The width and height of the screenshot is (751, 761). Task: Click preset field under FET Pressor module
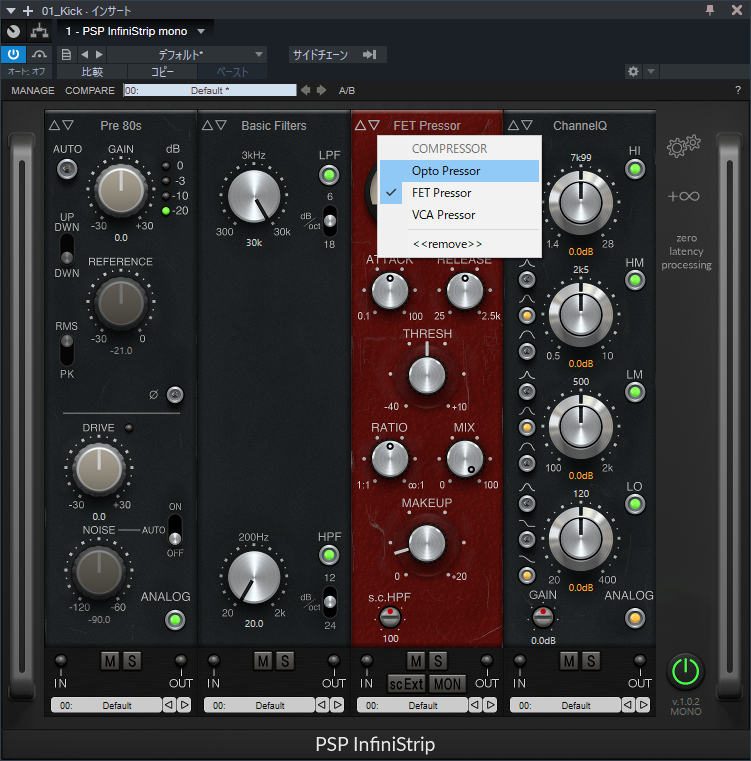[412, 705]
